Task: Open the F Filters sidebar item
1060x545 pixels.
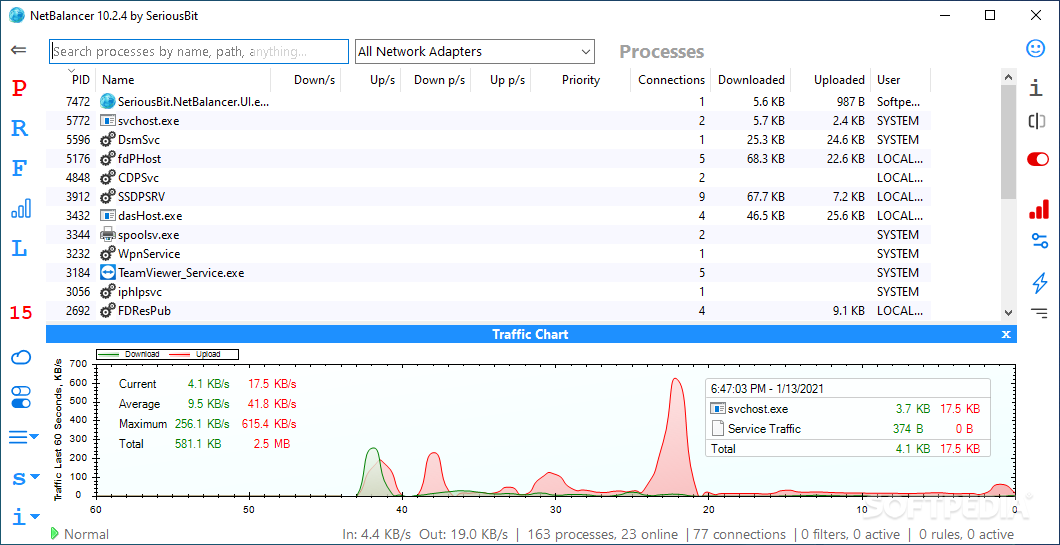Action: click(20, 169)
